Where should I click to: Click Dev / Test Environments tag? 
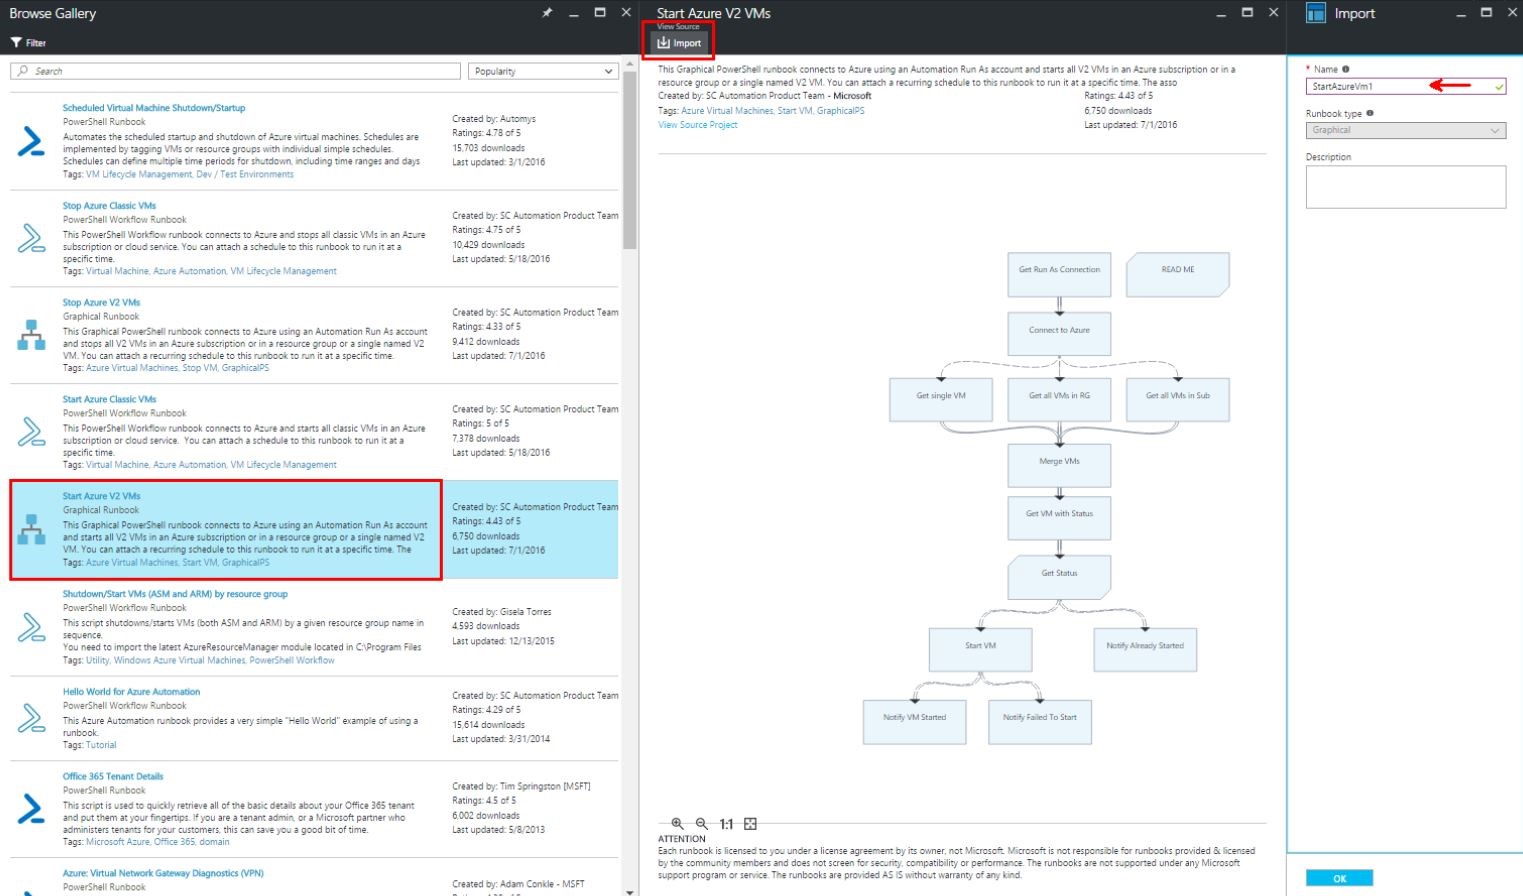(245, 174)
